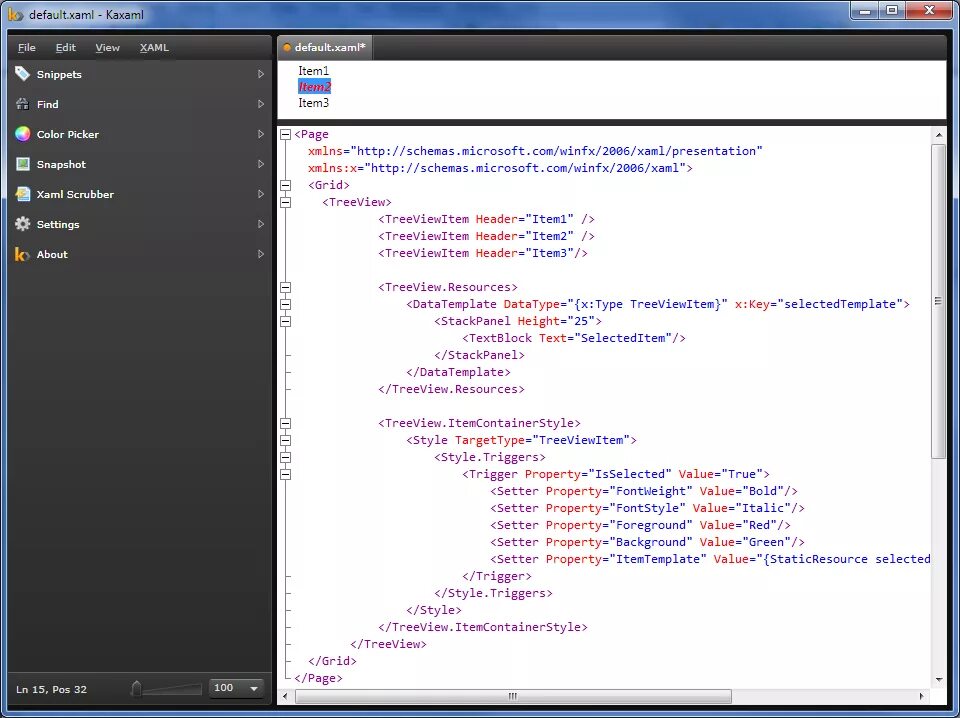Screen dimensions: 960x718
Task: Expand the Settings panel arrow
Action: (261, 224)
